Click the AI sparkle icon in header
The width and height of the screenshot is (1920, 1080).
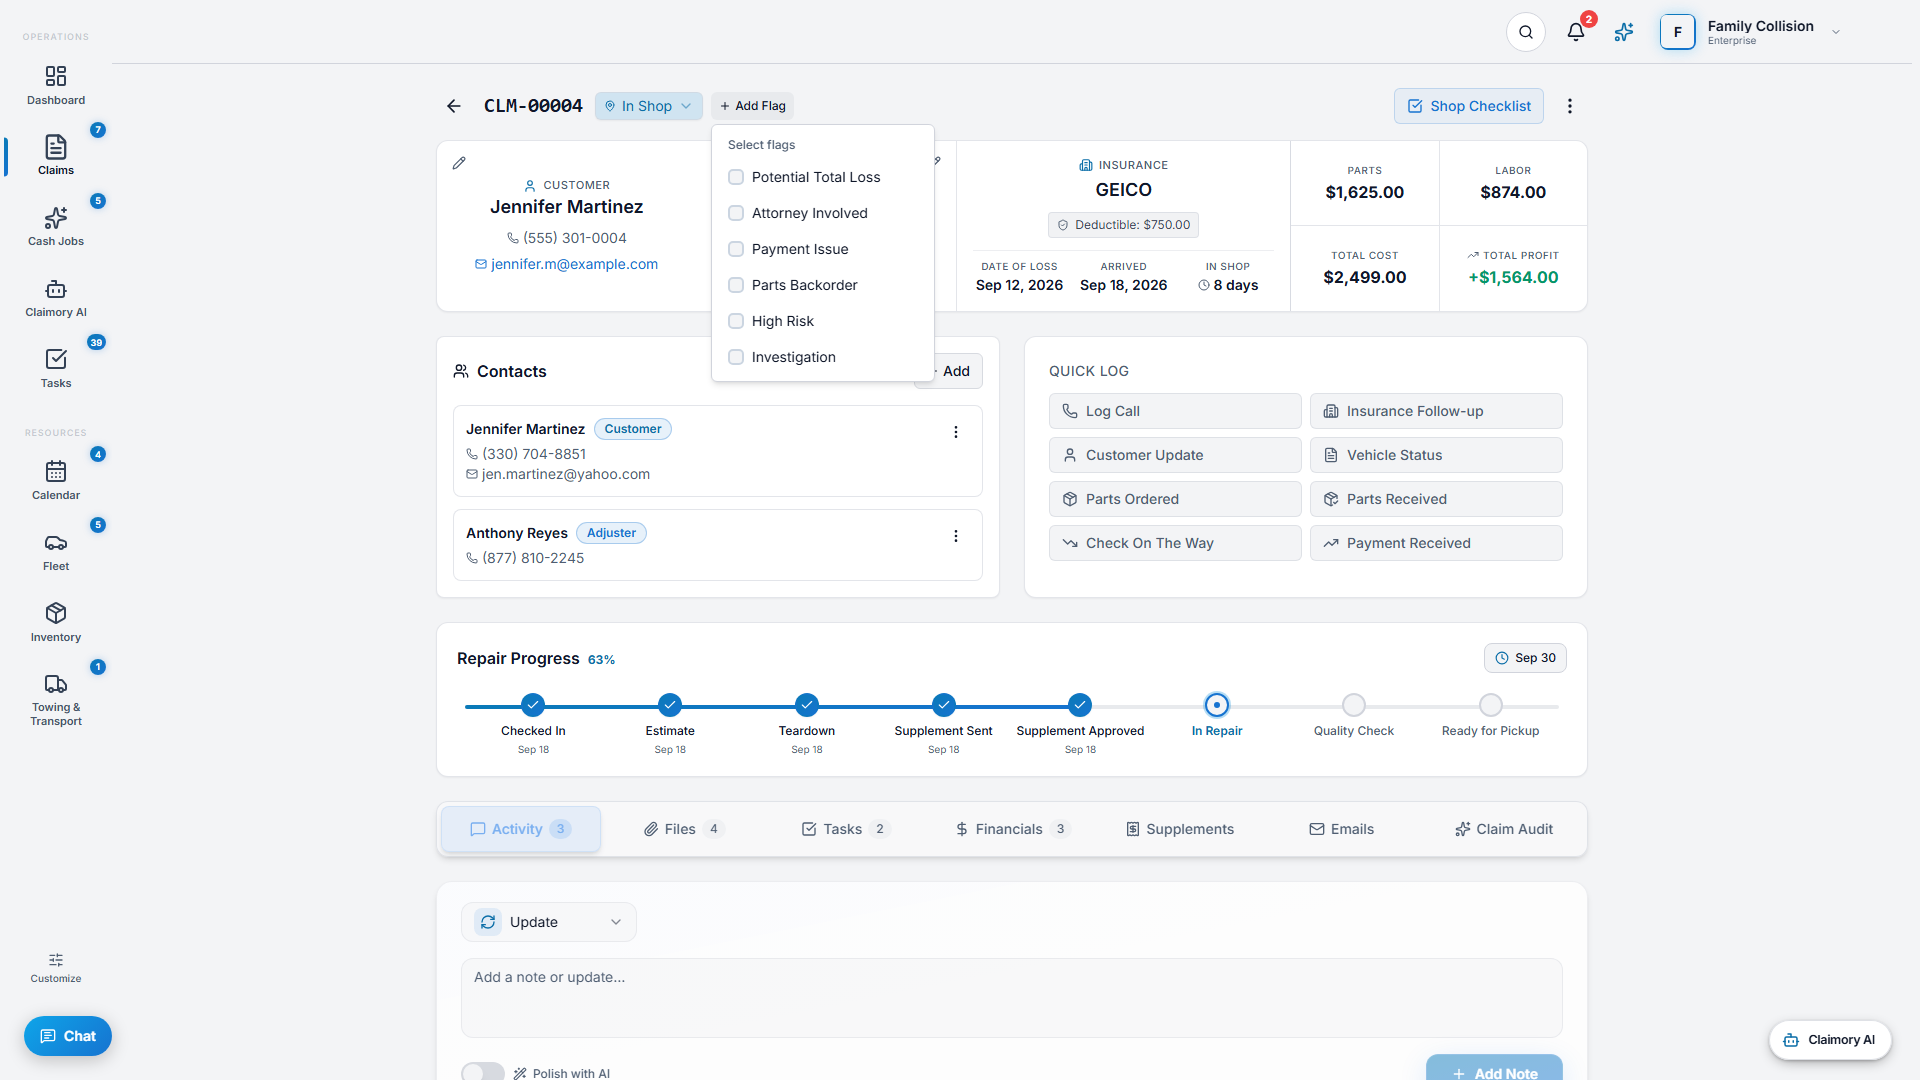1624,32
